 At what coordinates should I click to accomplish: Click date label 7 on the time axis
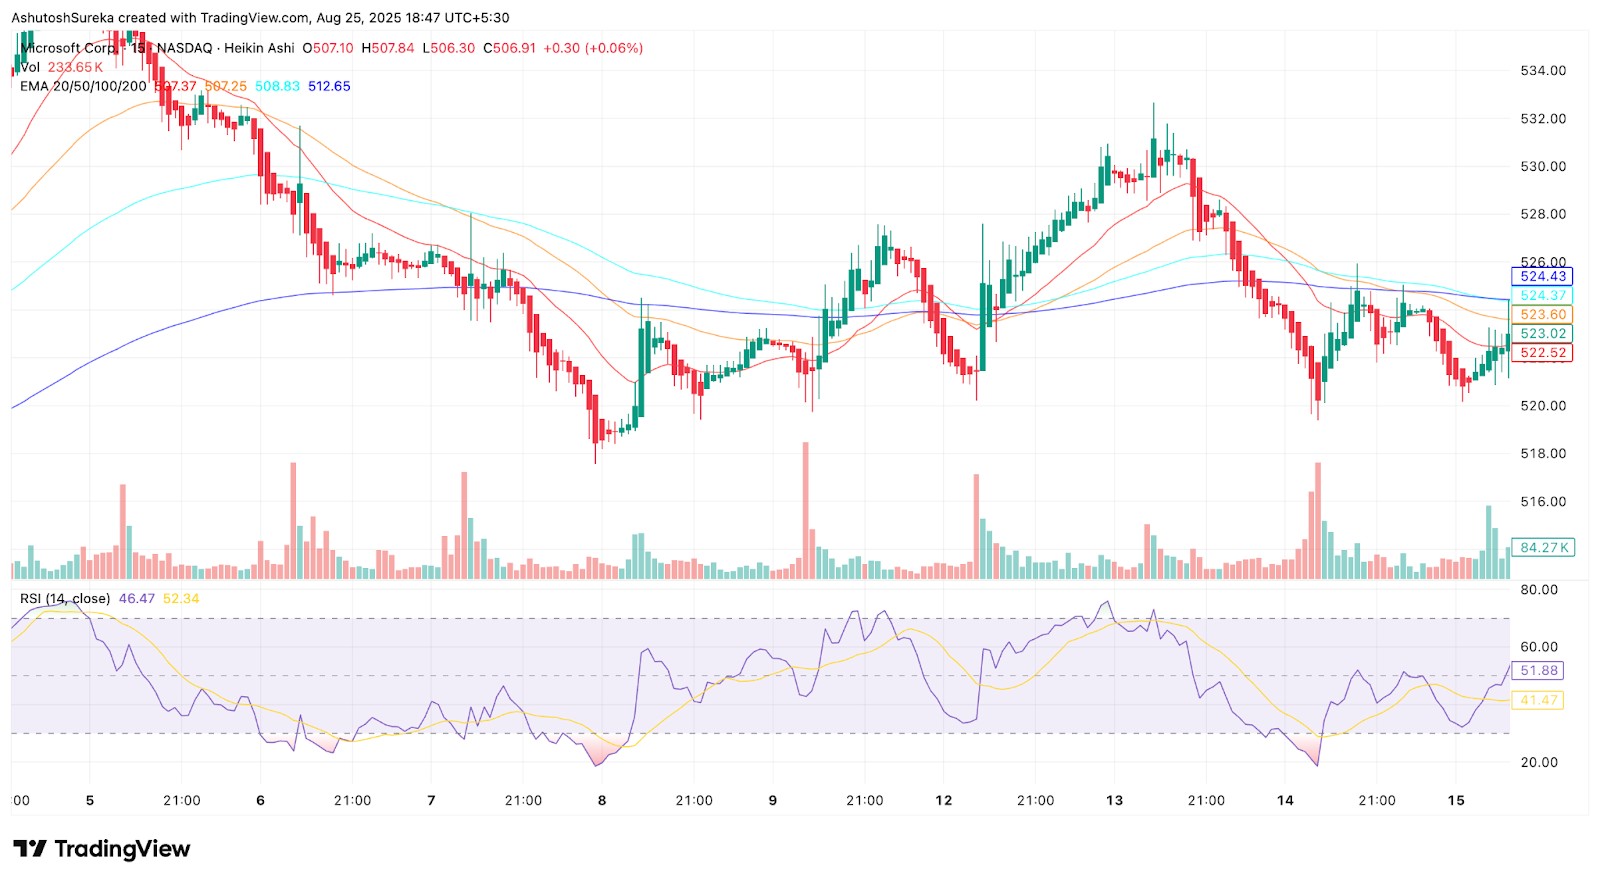431,800
